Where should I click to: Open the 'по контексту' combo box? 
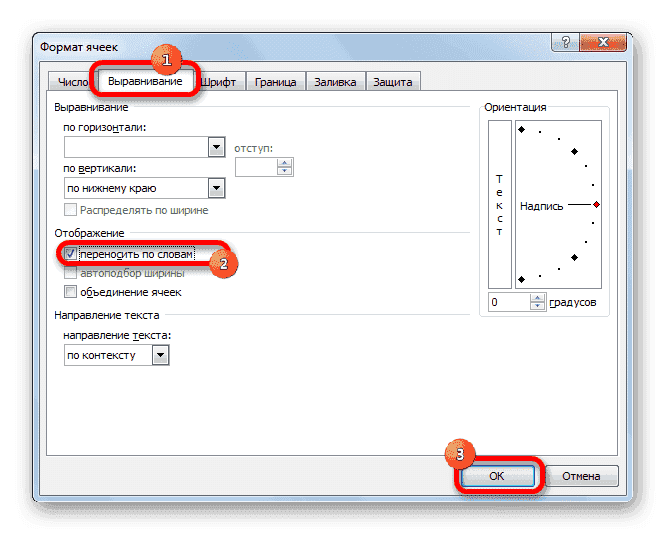116,355
